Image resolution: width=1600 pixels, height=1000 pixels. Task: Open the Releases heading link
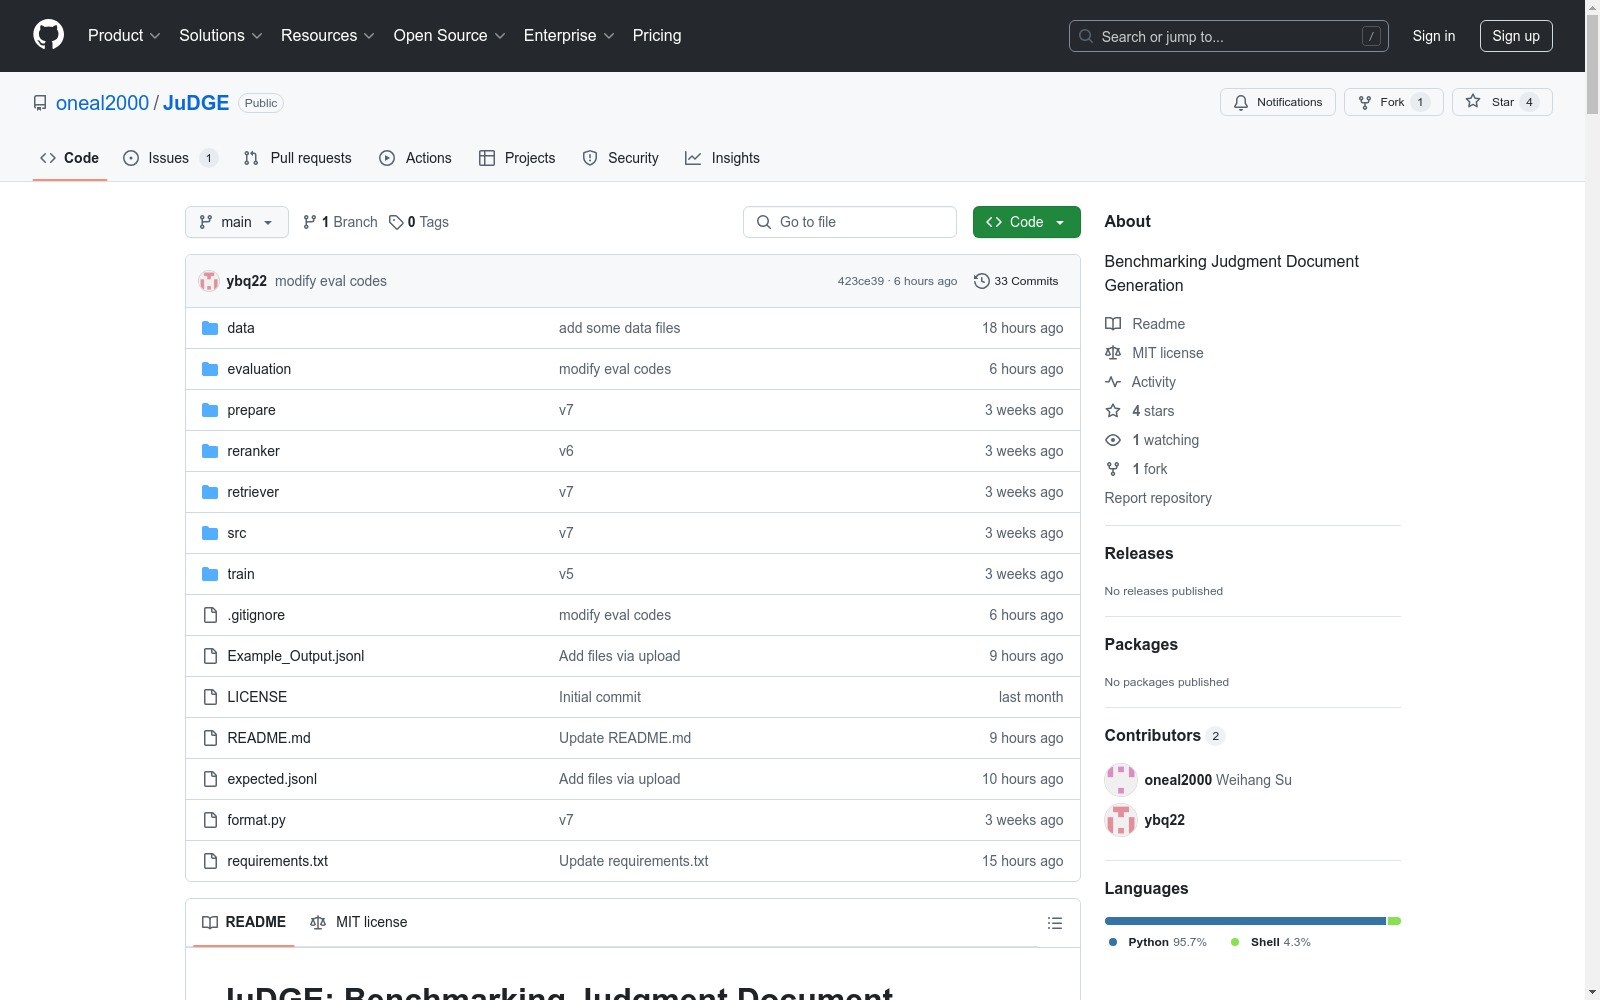tap(1139, 553)
